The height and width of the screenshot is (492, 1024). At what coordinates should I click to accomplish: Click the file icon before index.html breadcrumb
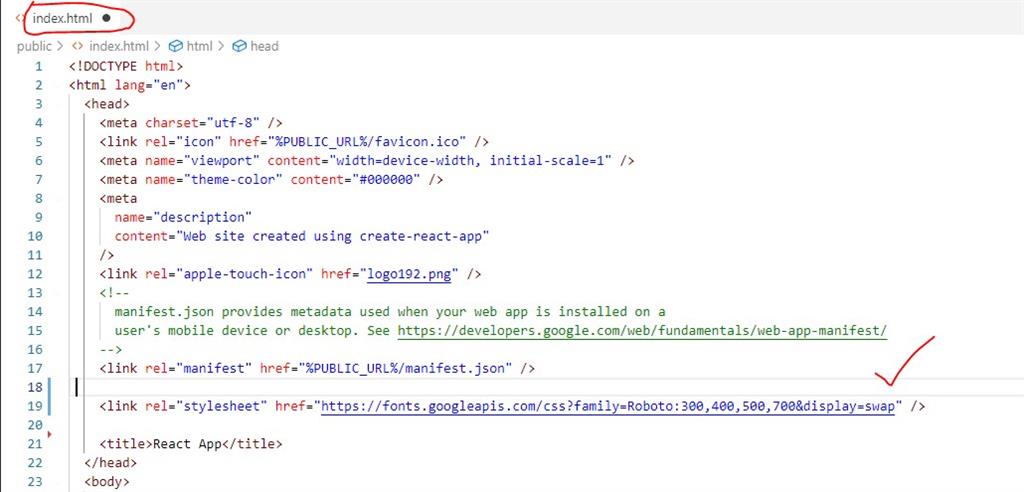pos(78,46)
